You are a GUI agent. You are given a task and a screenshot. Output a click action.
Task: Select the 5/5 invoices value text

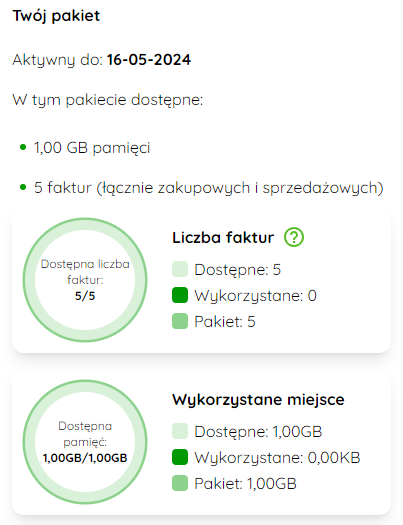click(85, 296)
